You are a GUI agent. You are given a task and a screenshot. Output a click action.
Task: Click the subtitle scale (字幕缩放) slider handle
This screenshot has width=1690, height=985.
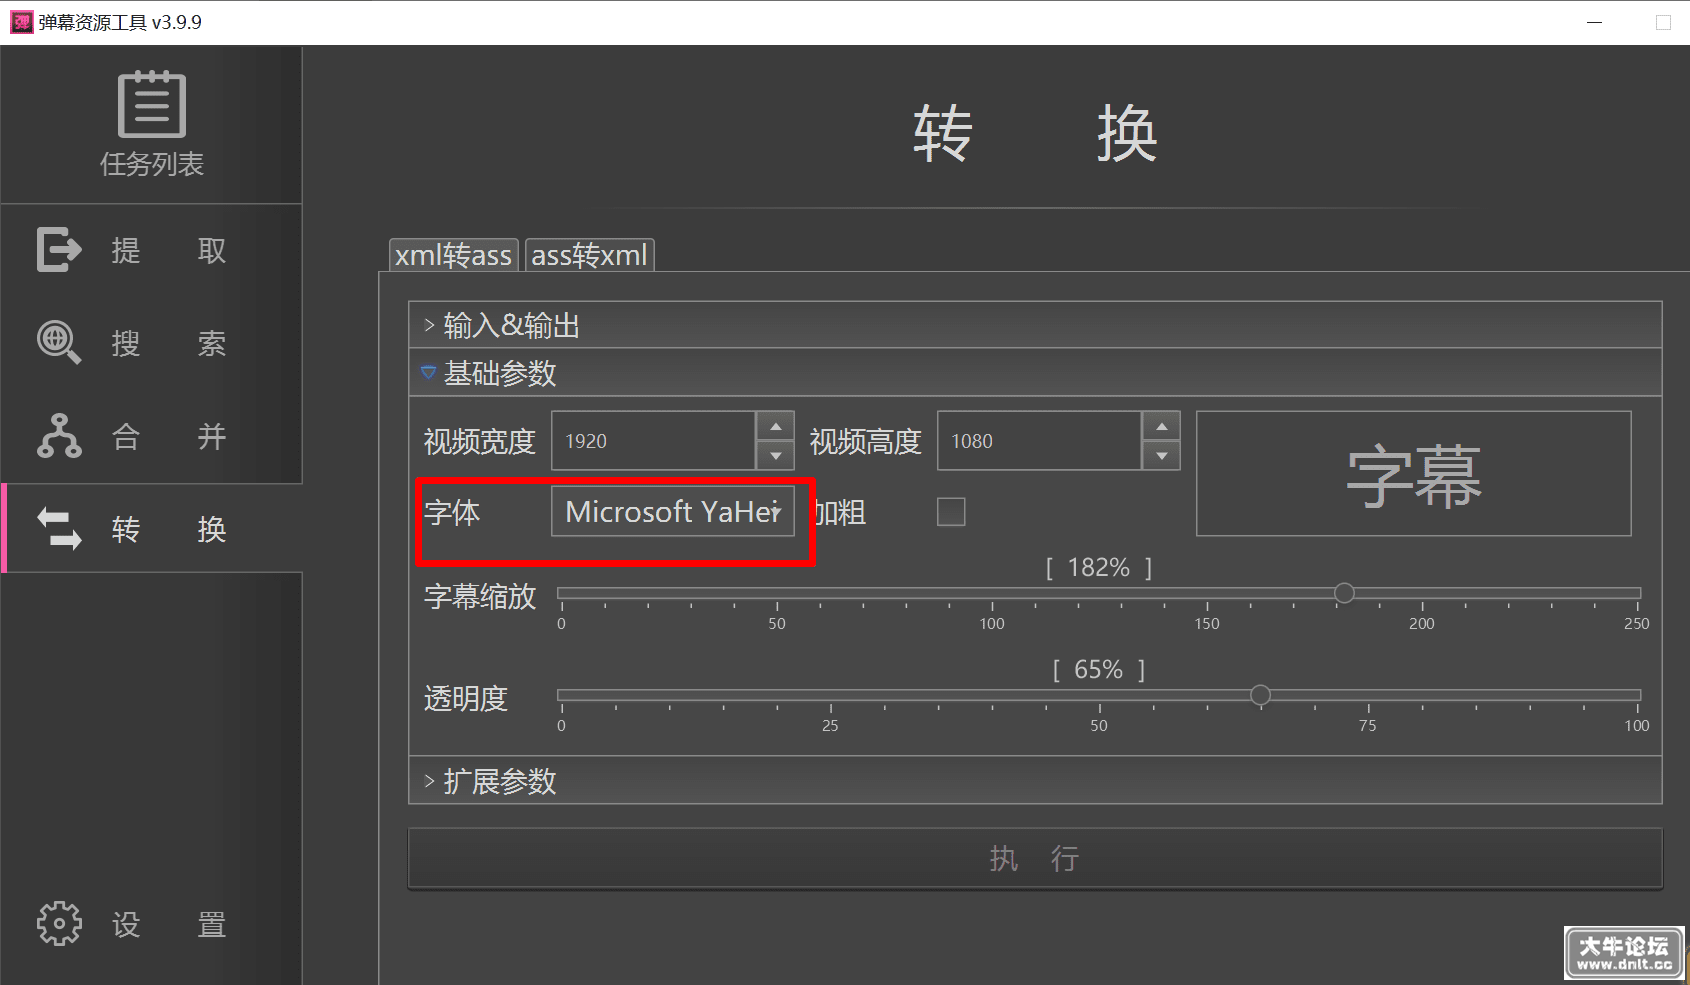pyautogui.click(x=1344, y=593)
